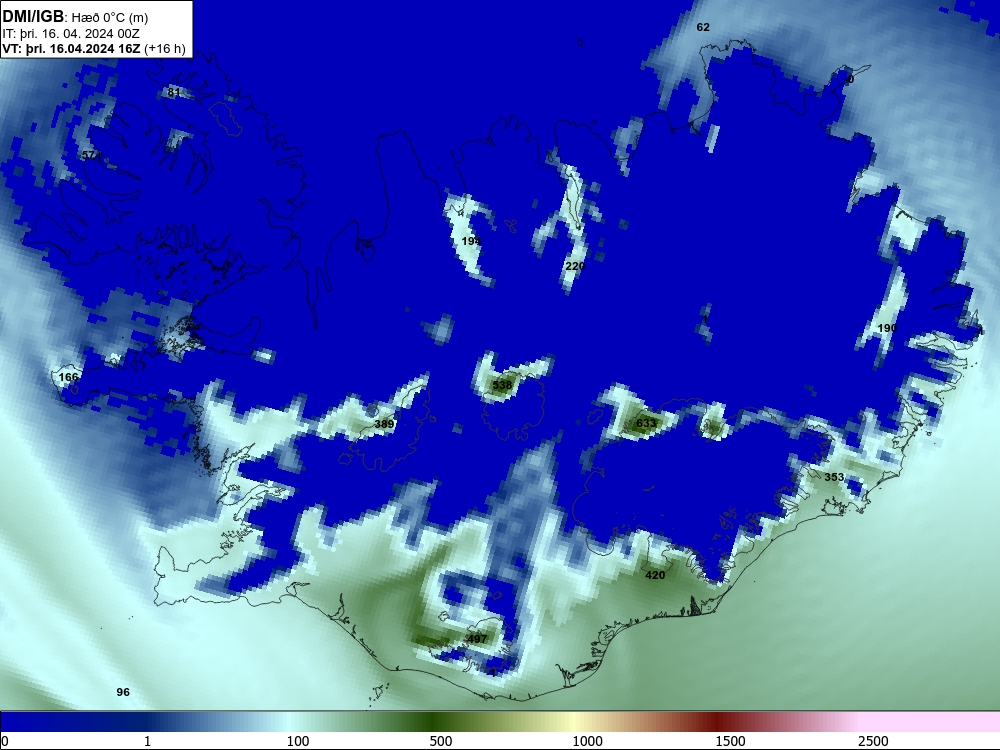Click the dark red 1500 m legend color
Image resolution: width=1000 pixels, height=750 pixels.
716,722
